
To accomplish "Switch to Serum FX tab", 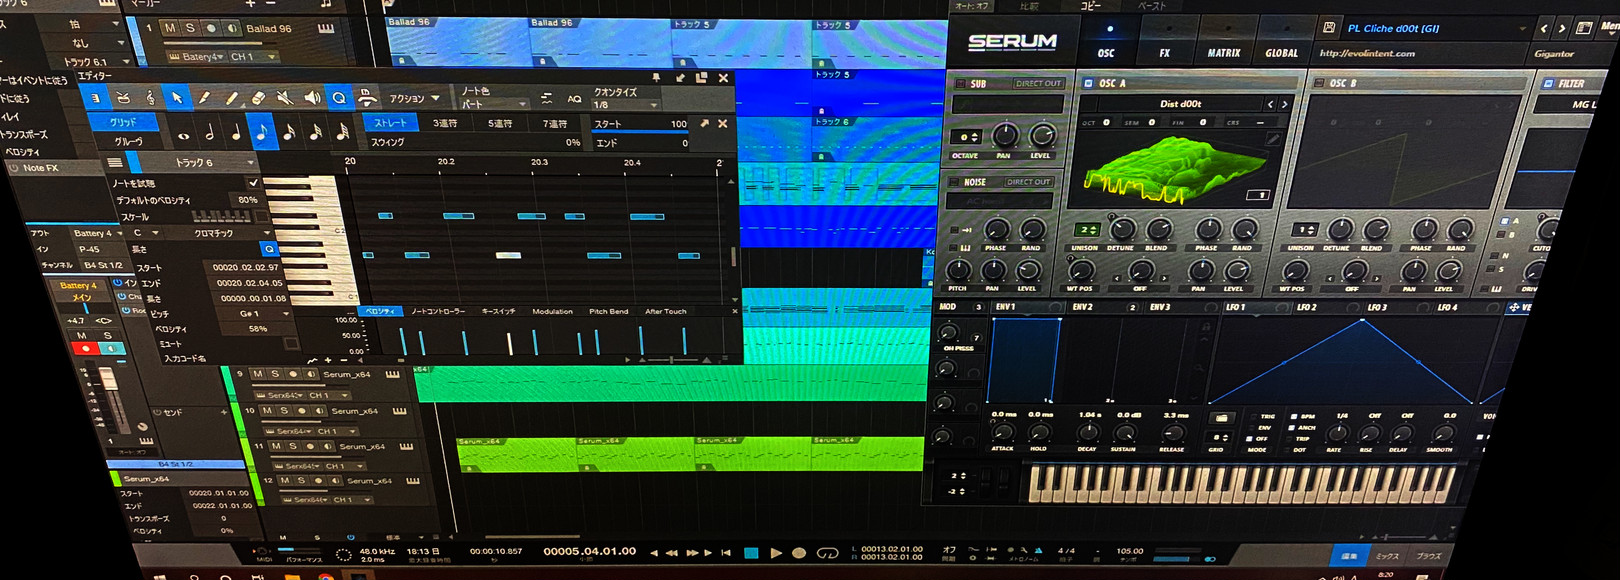I will (x=1164, y=53).
